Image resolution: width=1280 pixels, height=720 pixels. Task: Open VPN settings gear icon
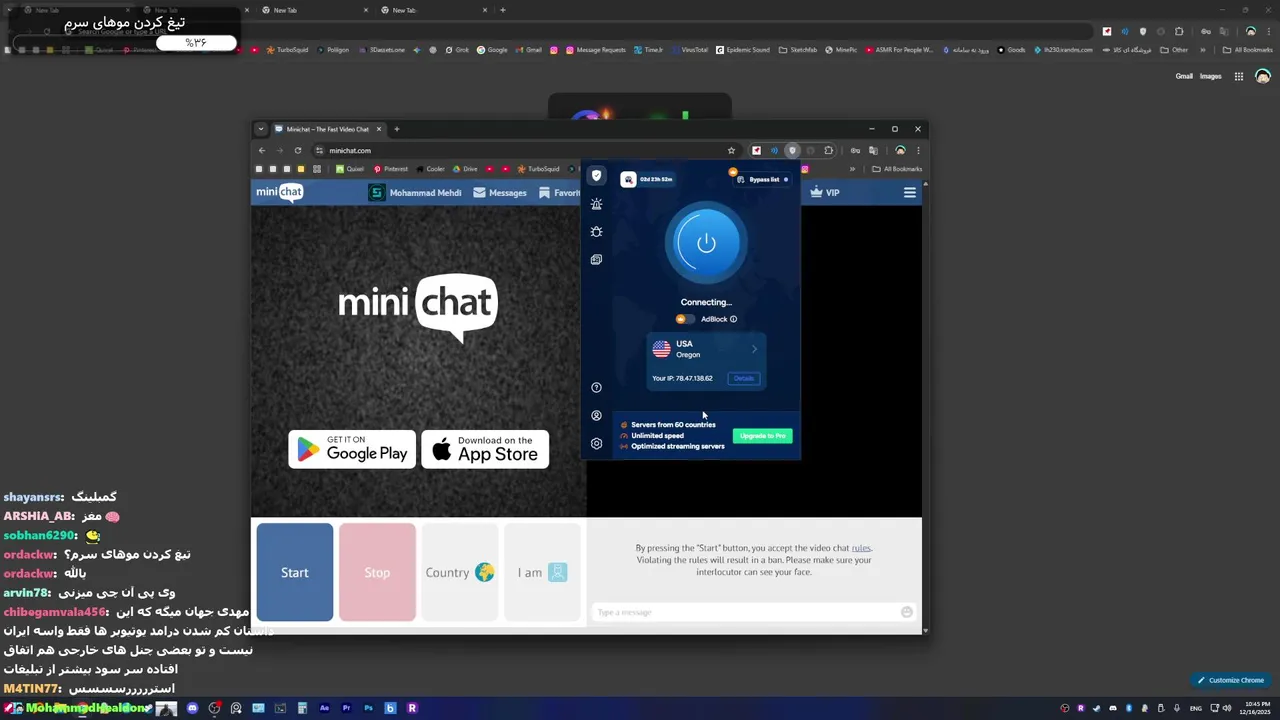pos(596,444)
